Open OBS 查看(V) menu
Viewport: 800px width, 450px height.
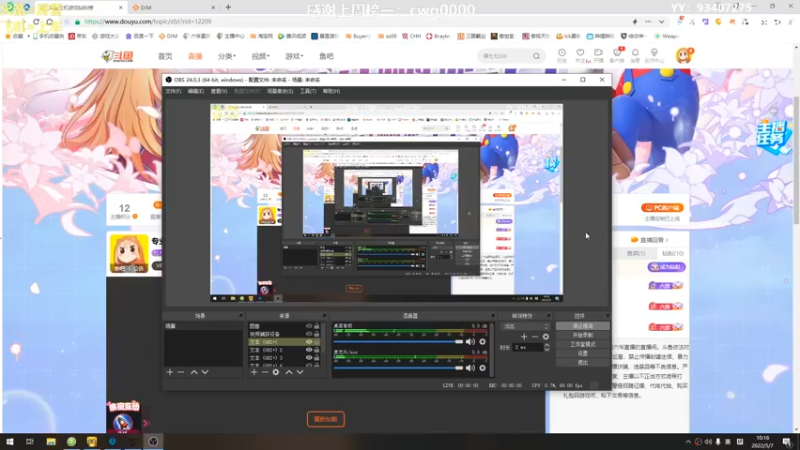click(x=219, y=91)
